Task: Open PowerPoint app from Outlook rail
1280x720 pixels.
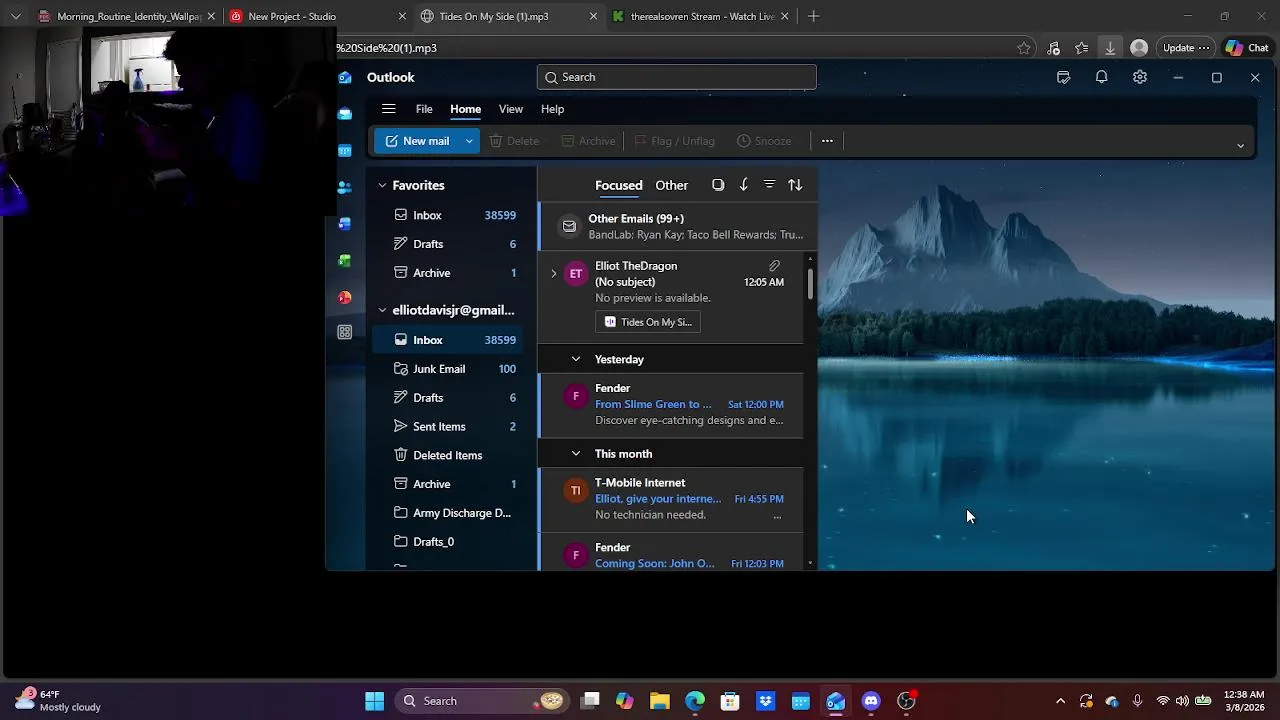Action: click(345, 297)
